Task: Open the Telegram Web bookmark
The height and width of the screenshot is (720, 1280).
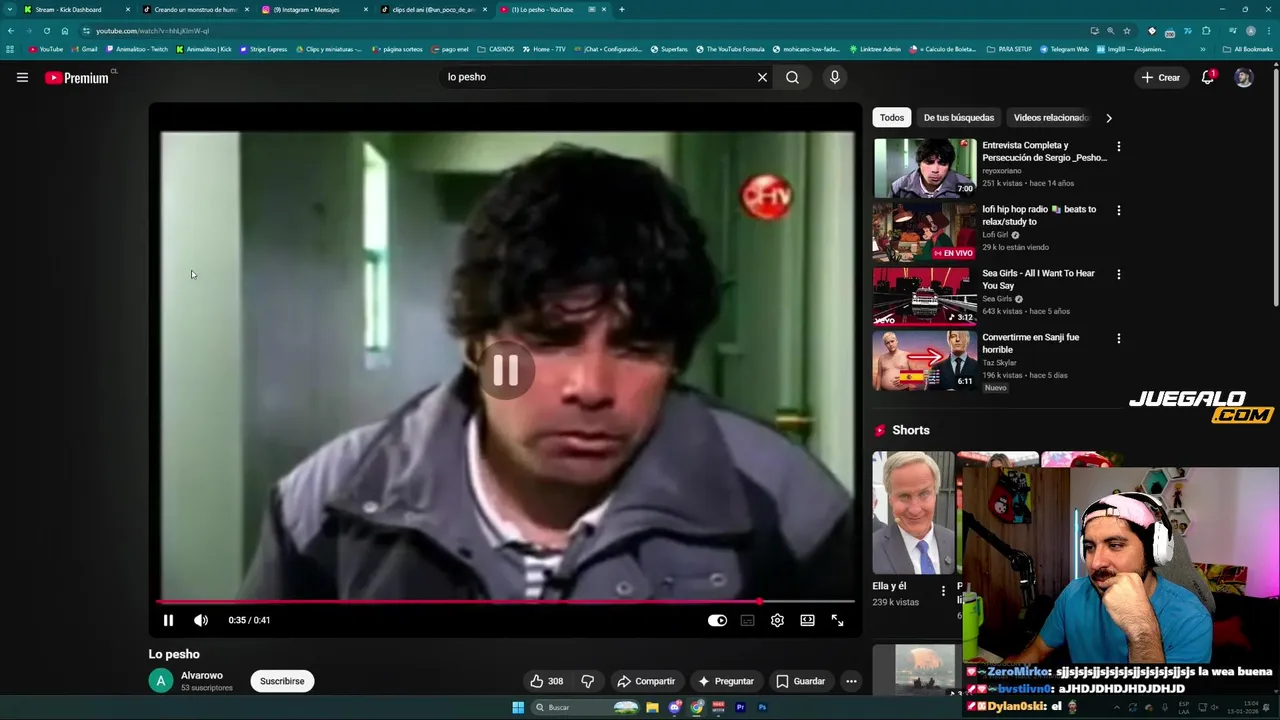Action: (1064, 49)
